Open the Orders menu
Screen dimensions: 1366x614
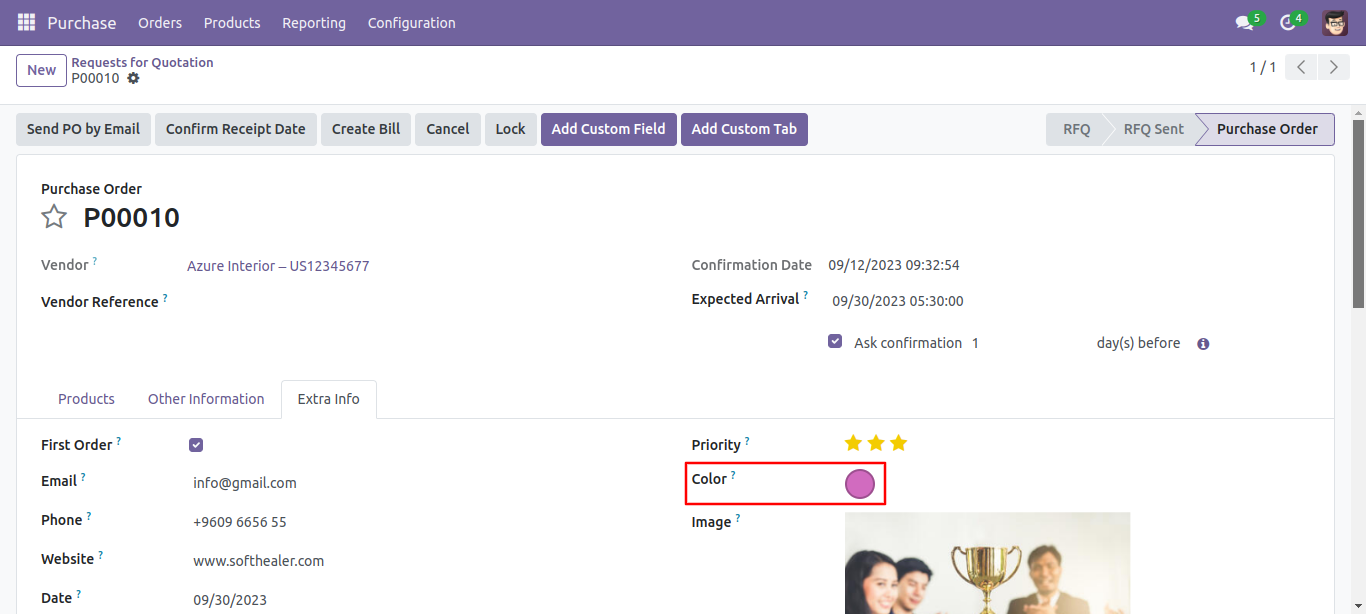160,22
